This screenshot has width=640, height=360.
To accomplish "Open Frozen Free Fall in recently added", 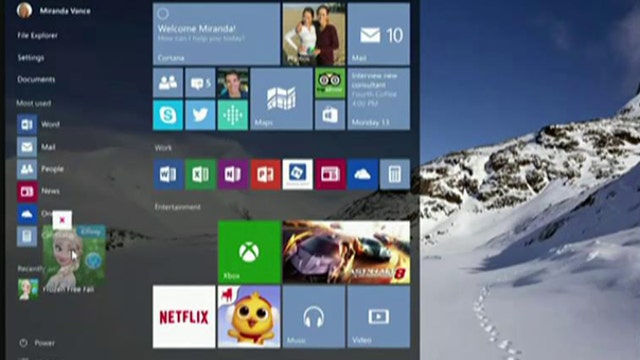I will tap(56, 289).
